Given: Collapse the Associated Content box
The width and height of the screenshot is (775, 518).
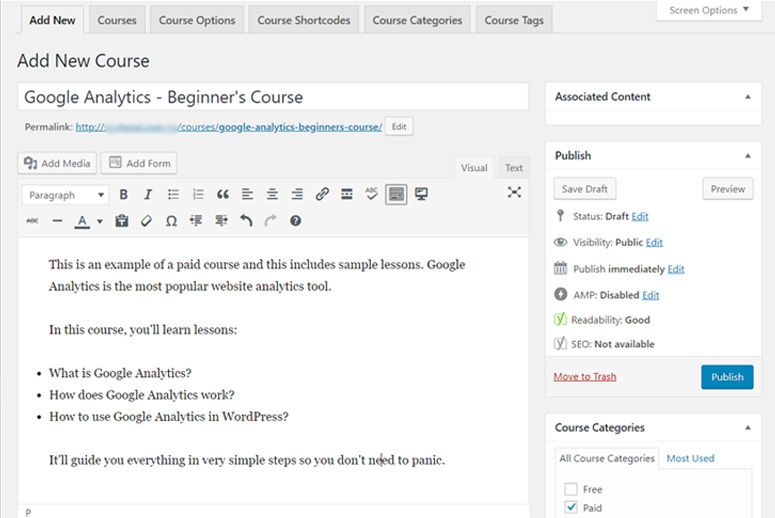Looking at the screenshot, I should pos(748,97).
